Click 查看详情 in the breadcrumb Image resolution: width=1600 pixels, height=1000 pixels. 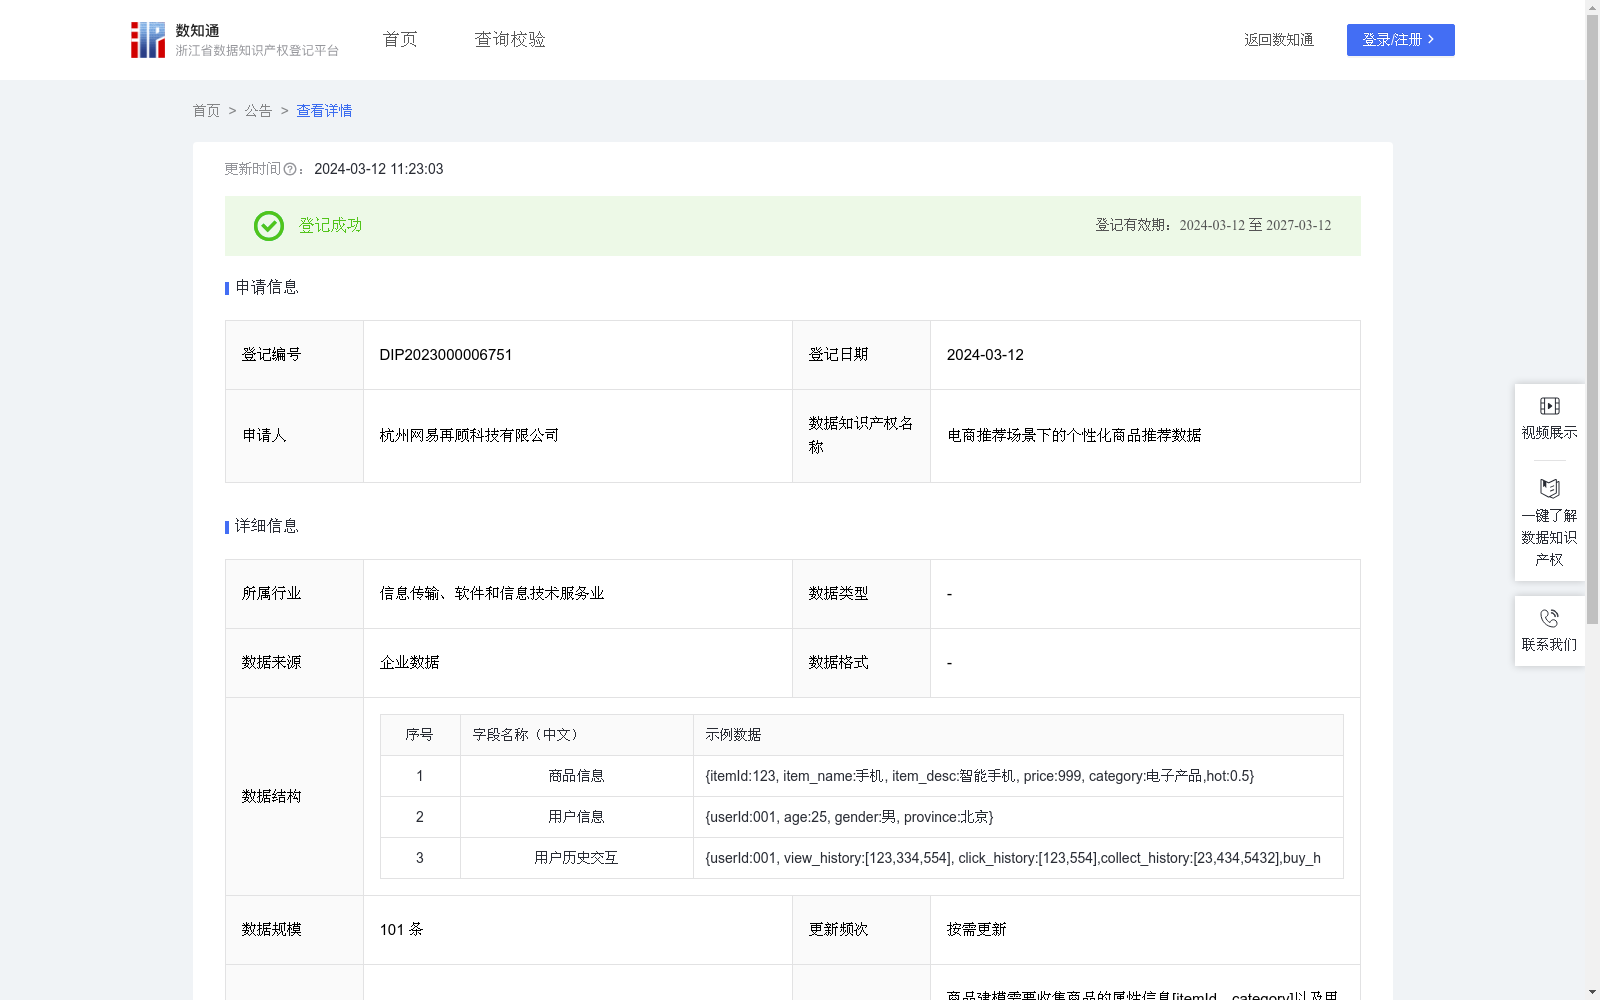coord(324,111)
